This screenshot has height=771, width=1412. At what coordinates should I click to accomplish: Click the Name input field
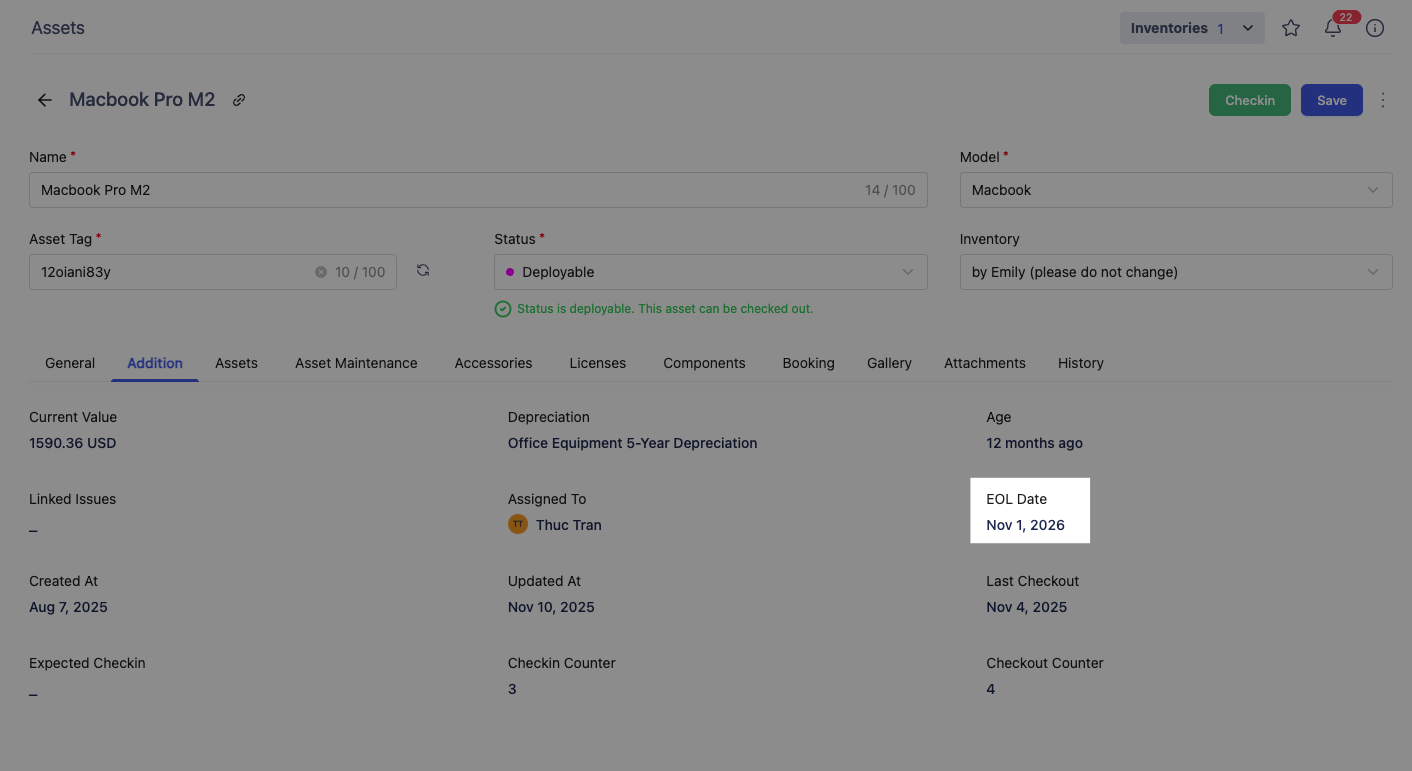(440, 190)
